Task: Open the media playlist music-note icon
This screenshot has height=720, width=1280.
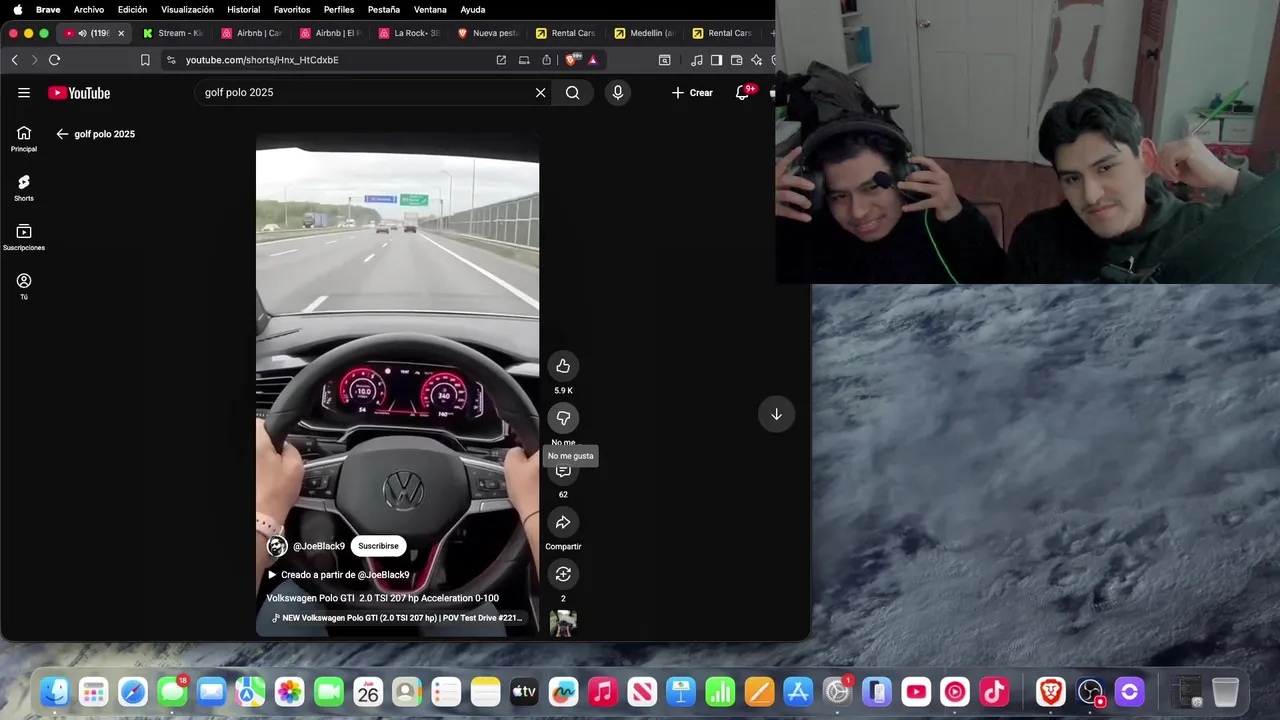Action: coord(697,60)
